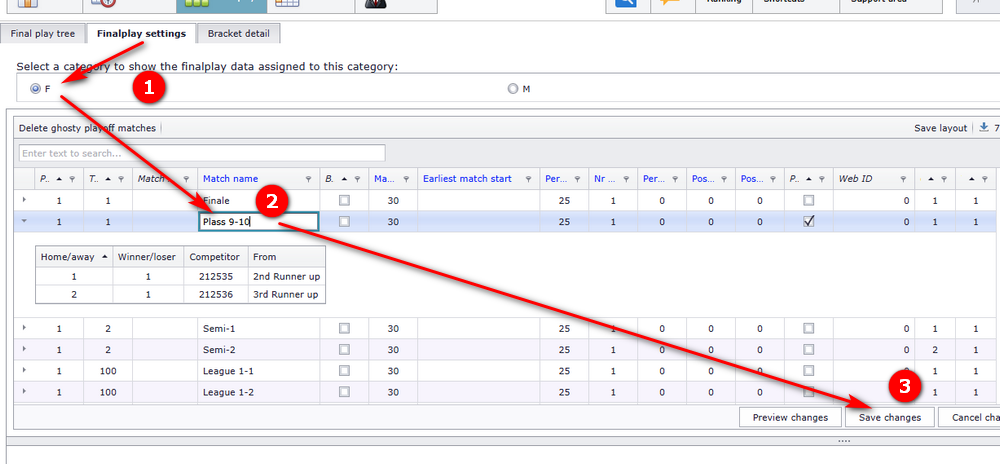
Task: Click competitor 212535 cell
Action: tap(216, 277)
